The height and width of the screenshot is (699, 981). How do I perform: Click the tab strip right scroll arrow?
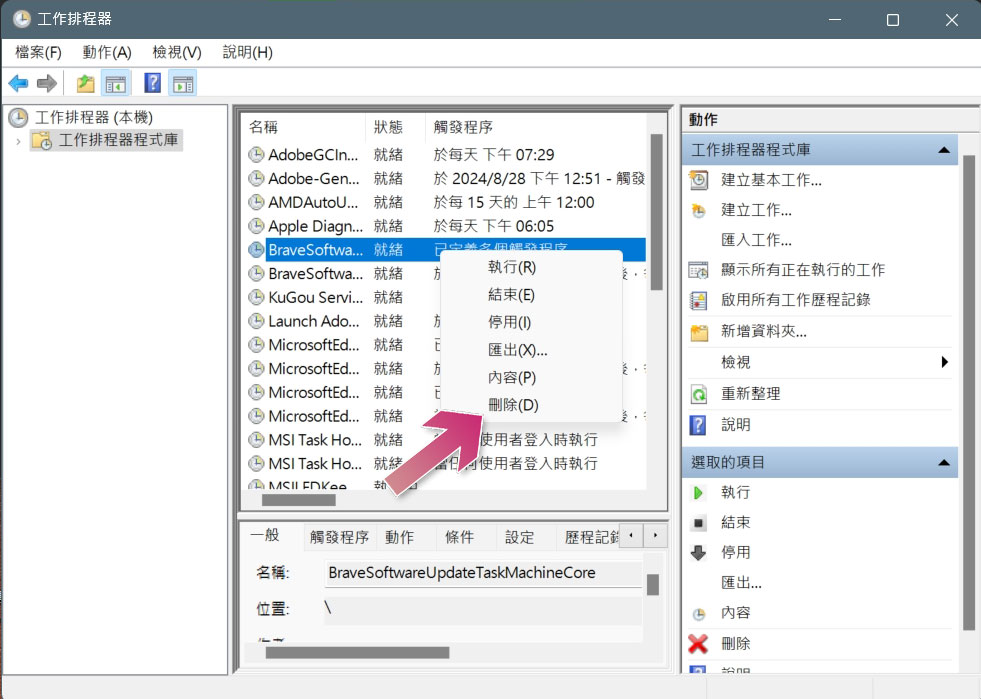coord(655,536)
